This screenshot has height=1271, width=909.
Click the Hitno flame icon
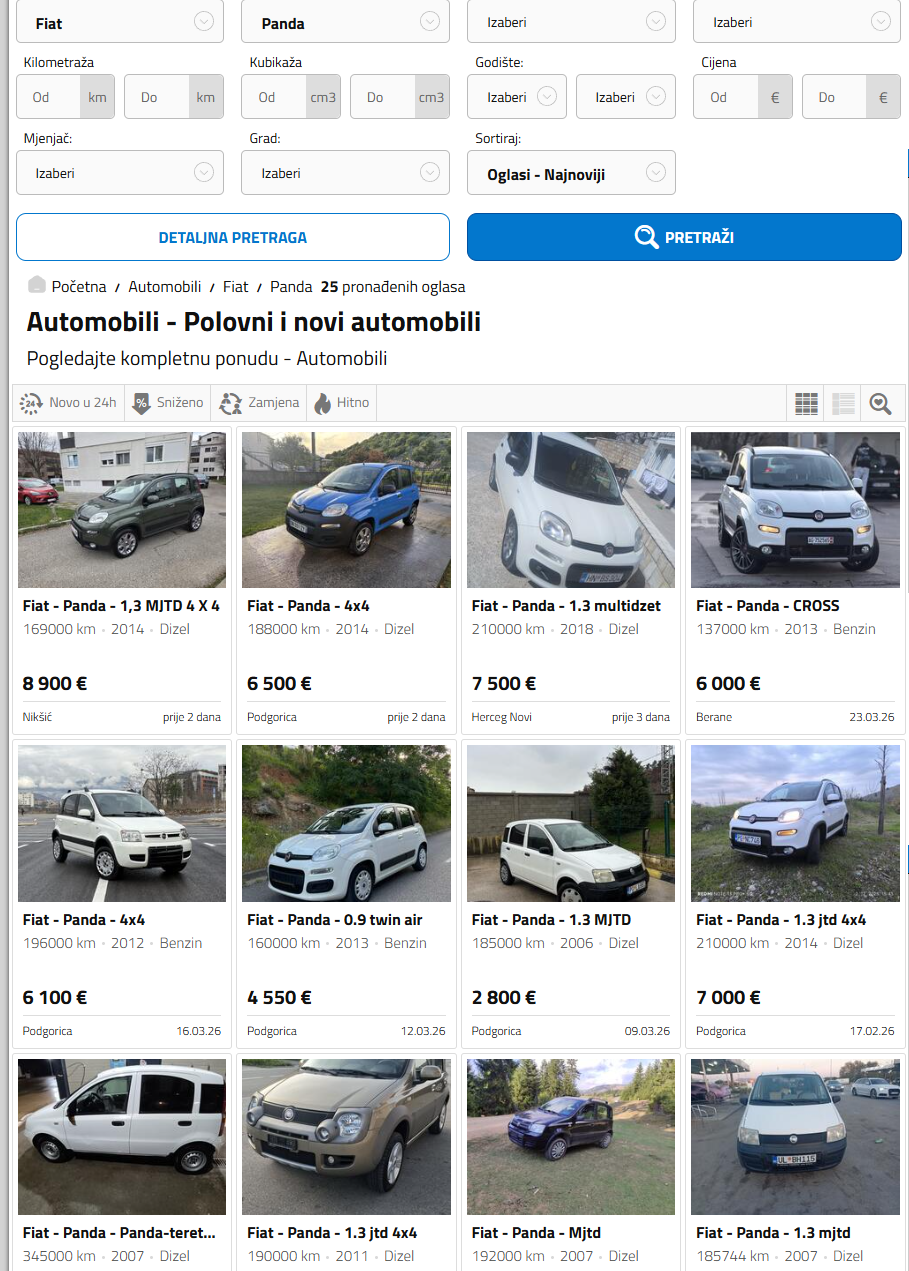pos(322,403)
